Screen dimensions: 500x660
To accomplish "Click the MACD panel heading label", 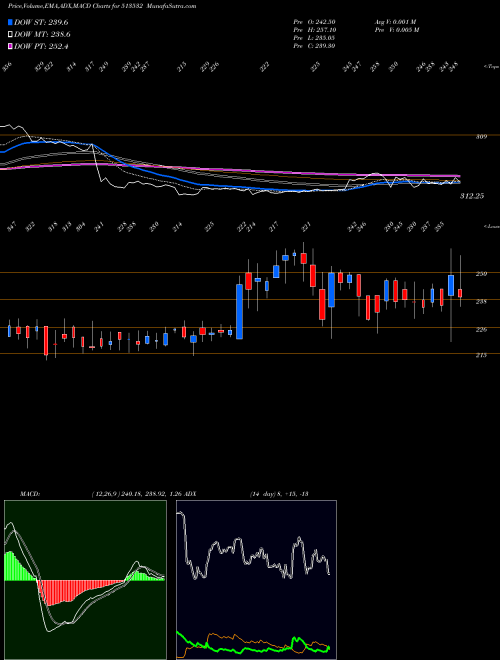I will [30, 494].
